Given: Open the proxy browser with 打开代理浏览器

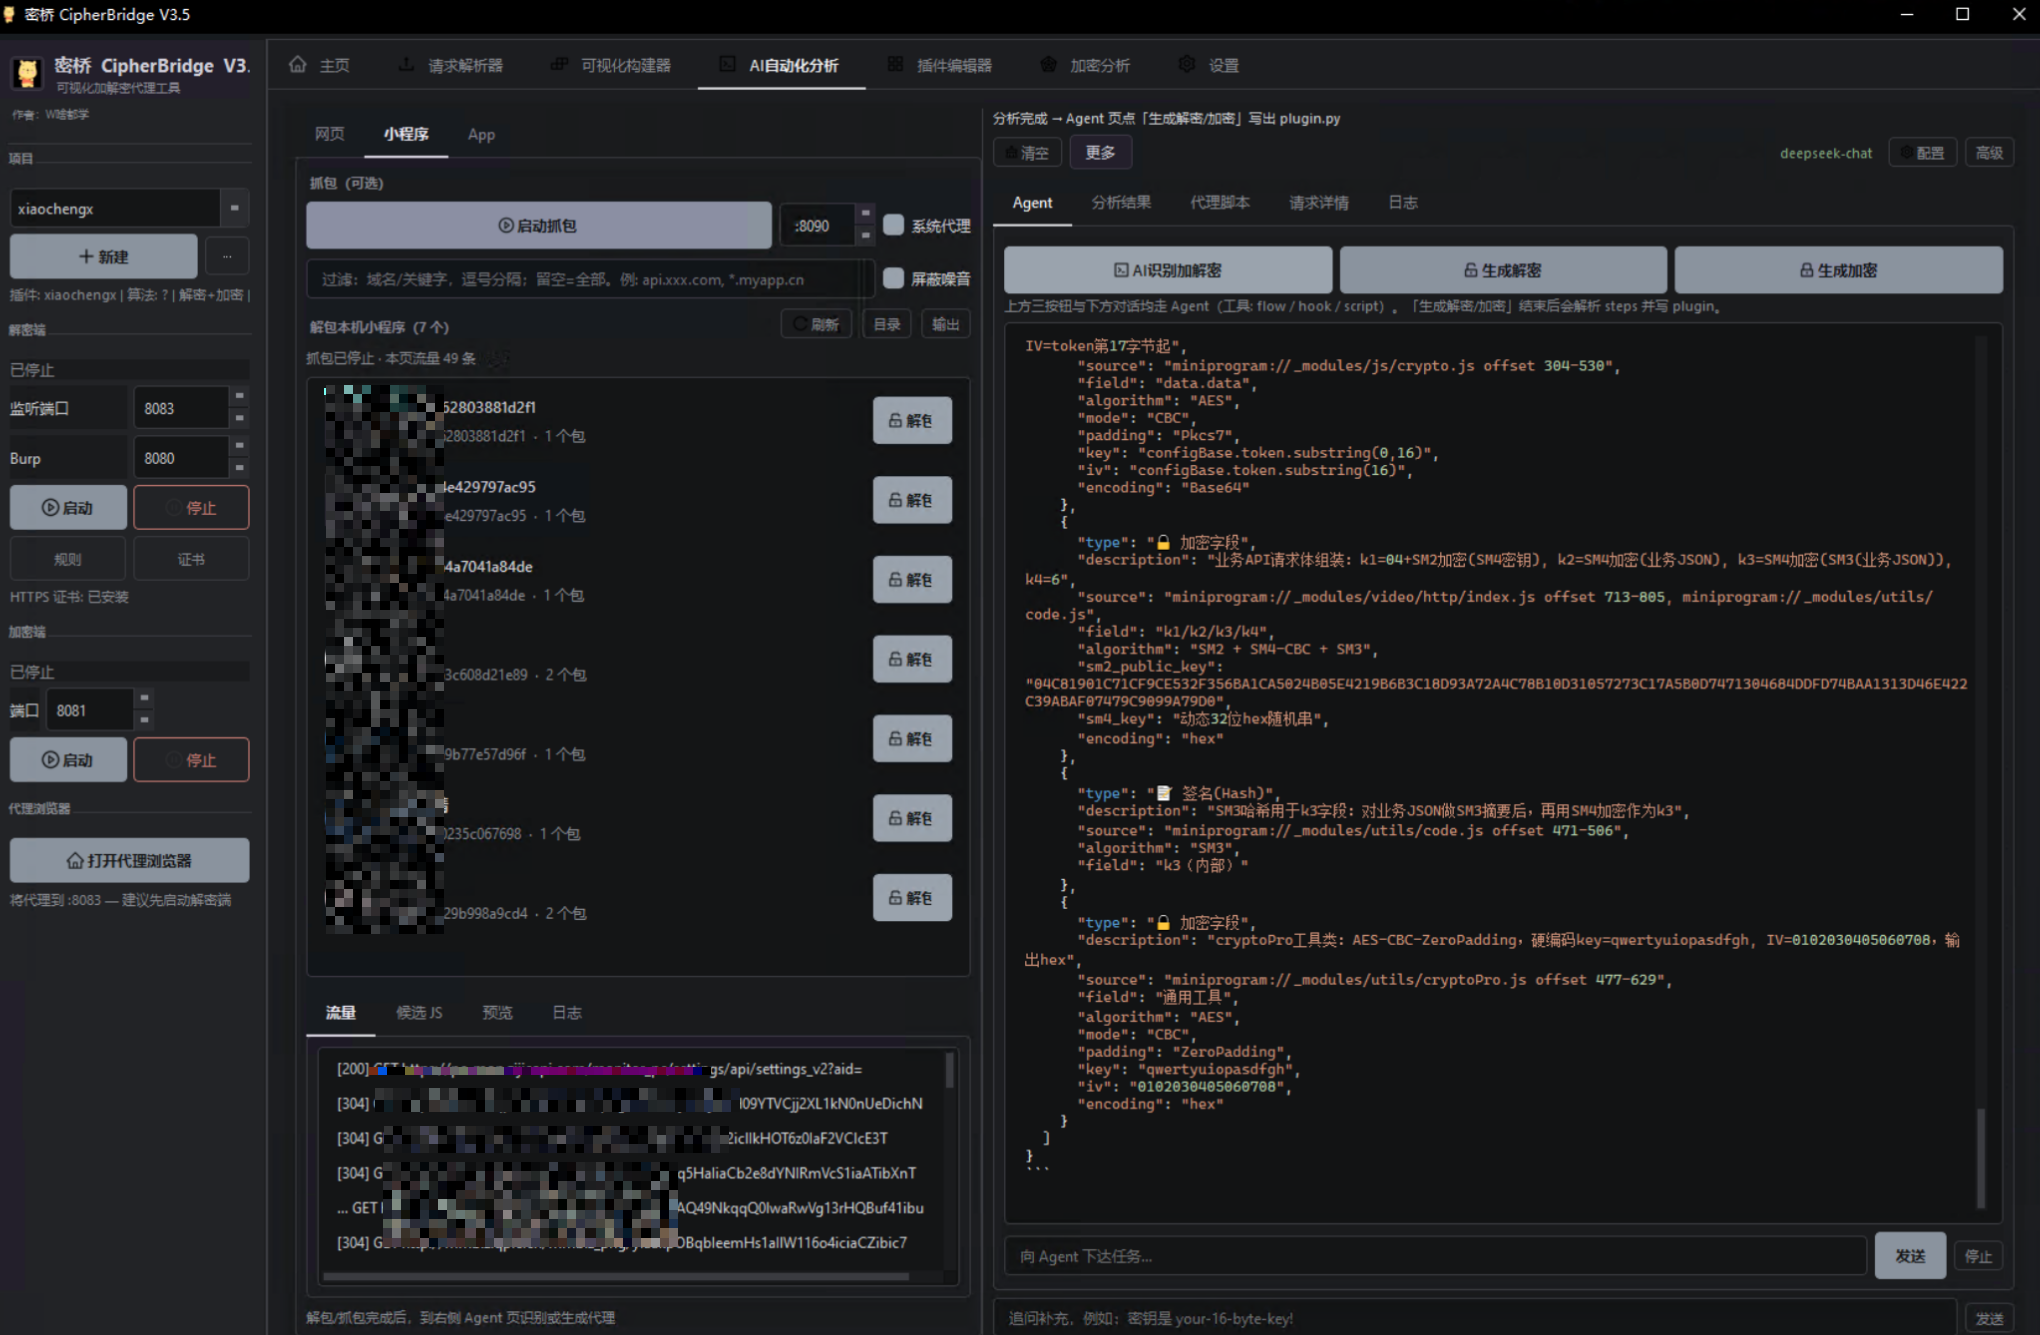Looking at the screenshot, I should (x=130, y=860).
